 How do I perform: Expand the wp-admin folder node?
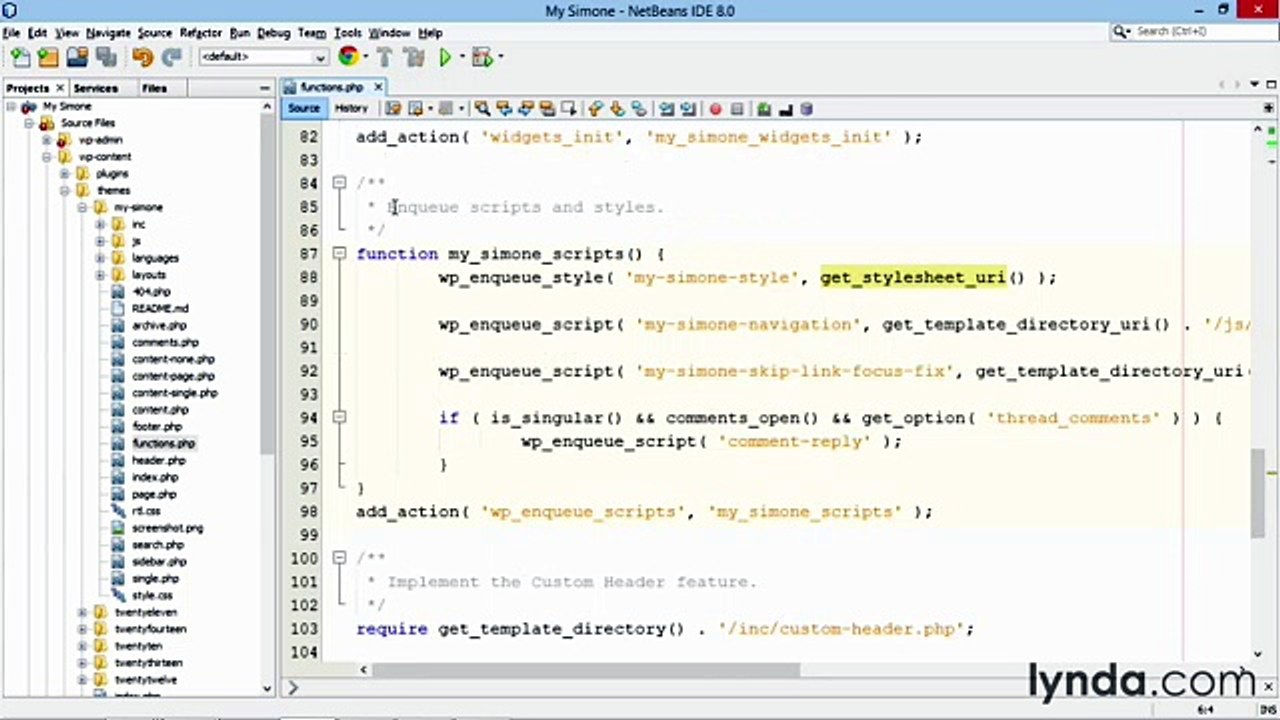47,140
